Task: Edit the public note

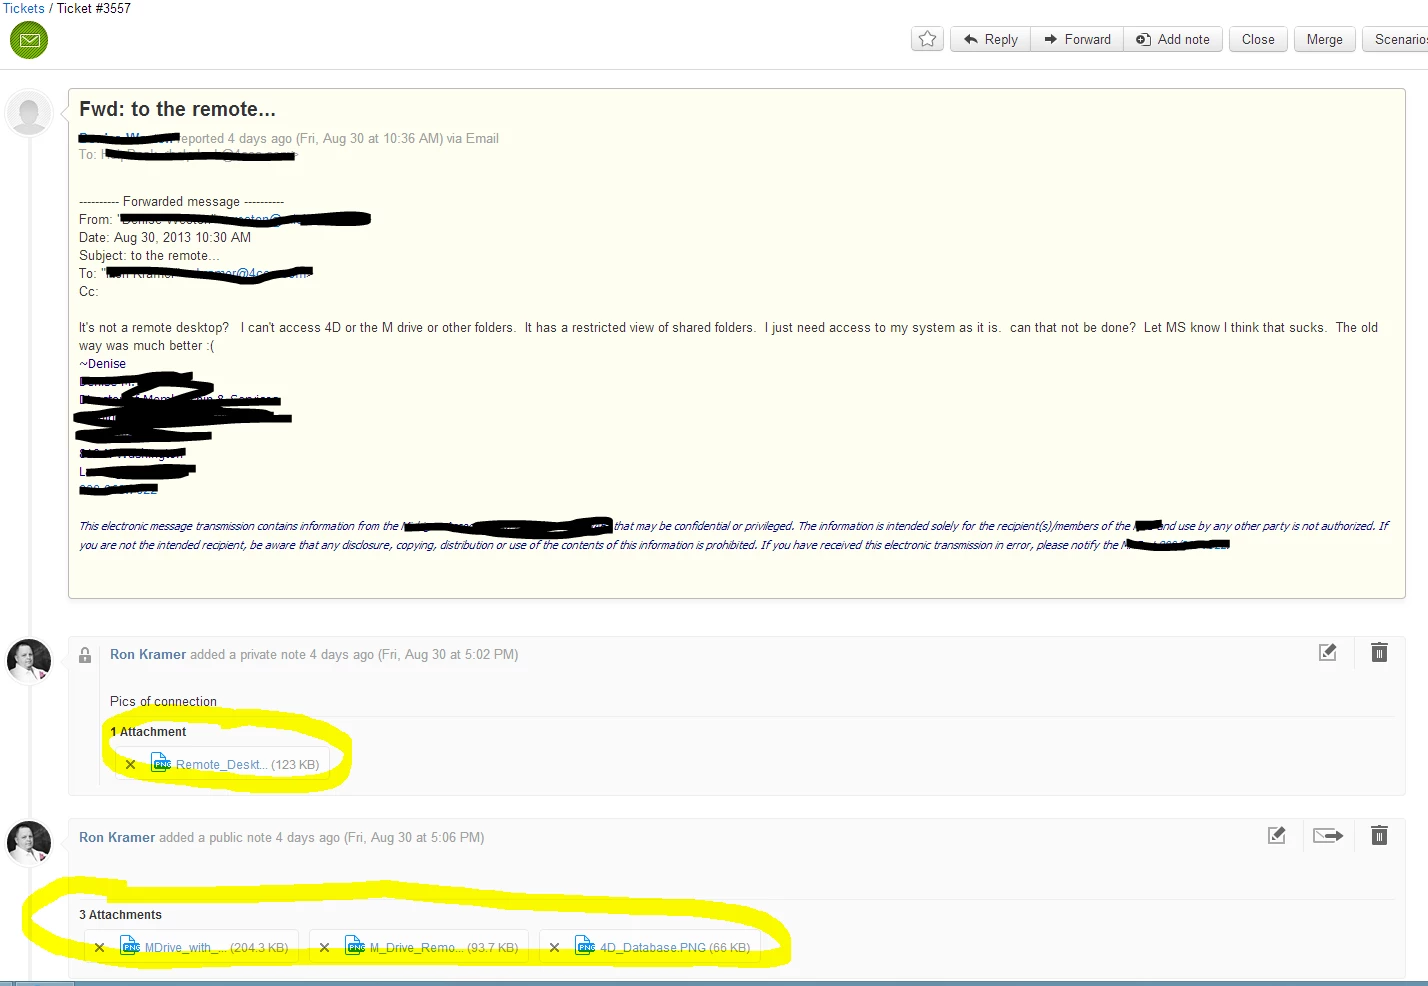Action: coord(1277,835)
